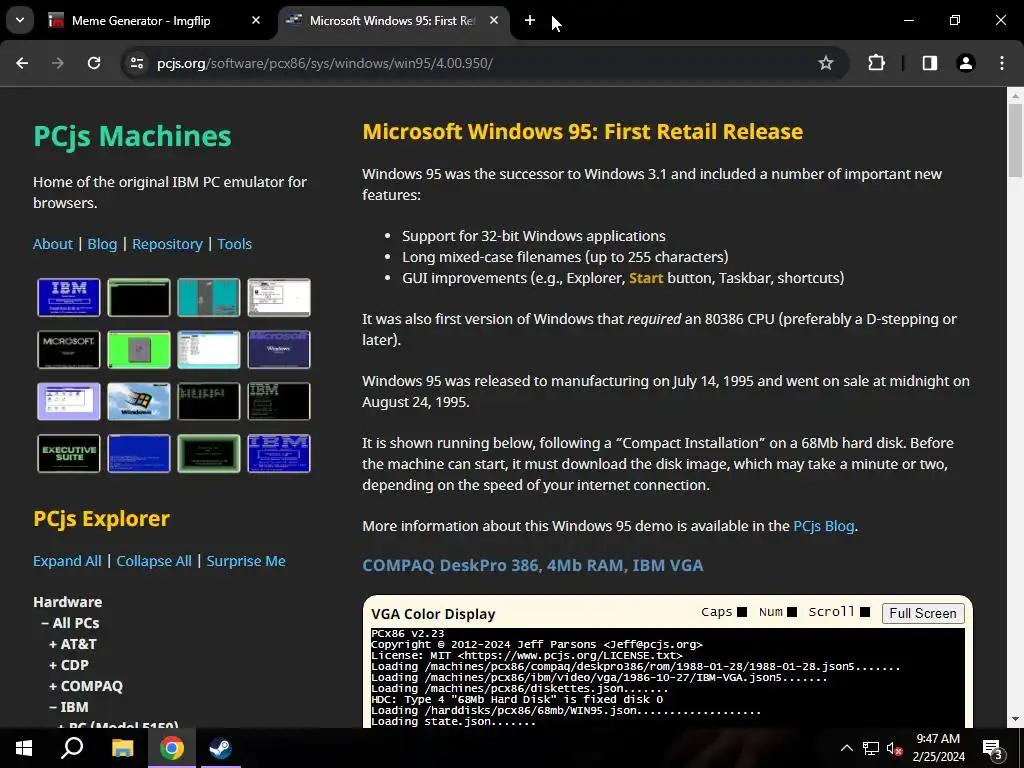
Task: Open Steam from the taskbar
Action: pyautogui.click(x=220, y=748)
